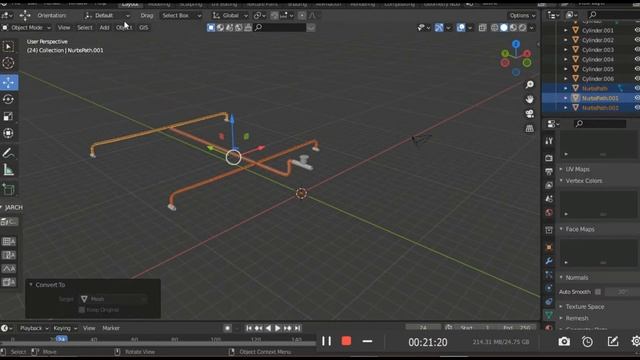Open the timeline Marker menu
This screenshot has width=640, height=360.
[x=111, y=328]
